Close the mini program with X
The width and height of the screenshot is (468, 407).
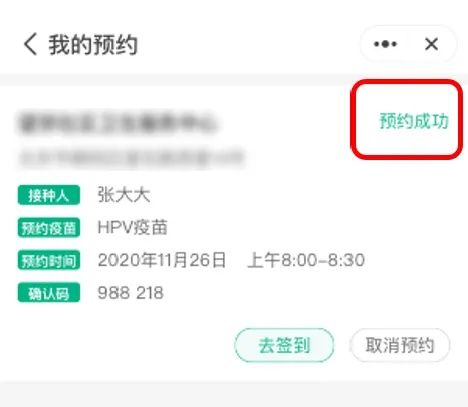(x=431, y=44)
